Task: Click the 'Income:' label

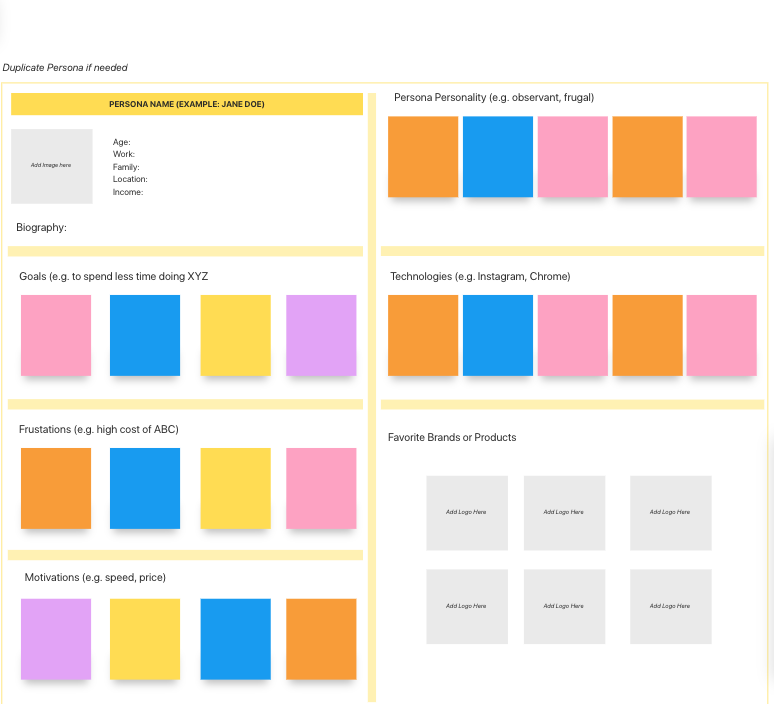Action: coord(128,192)
